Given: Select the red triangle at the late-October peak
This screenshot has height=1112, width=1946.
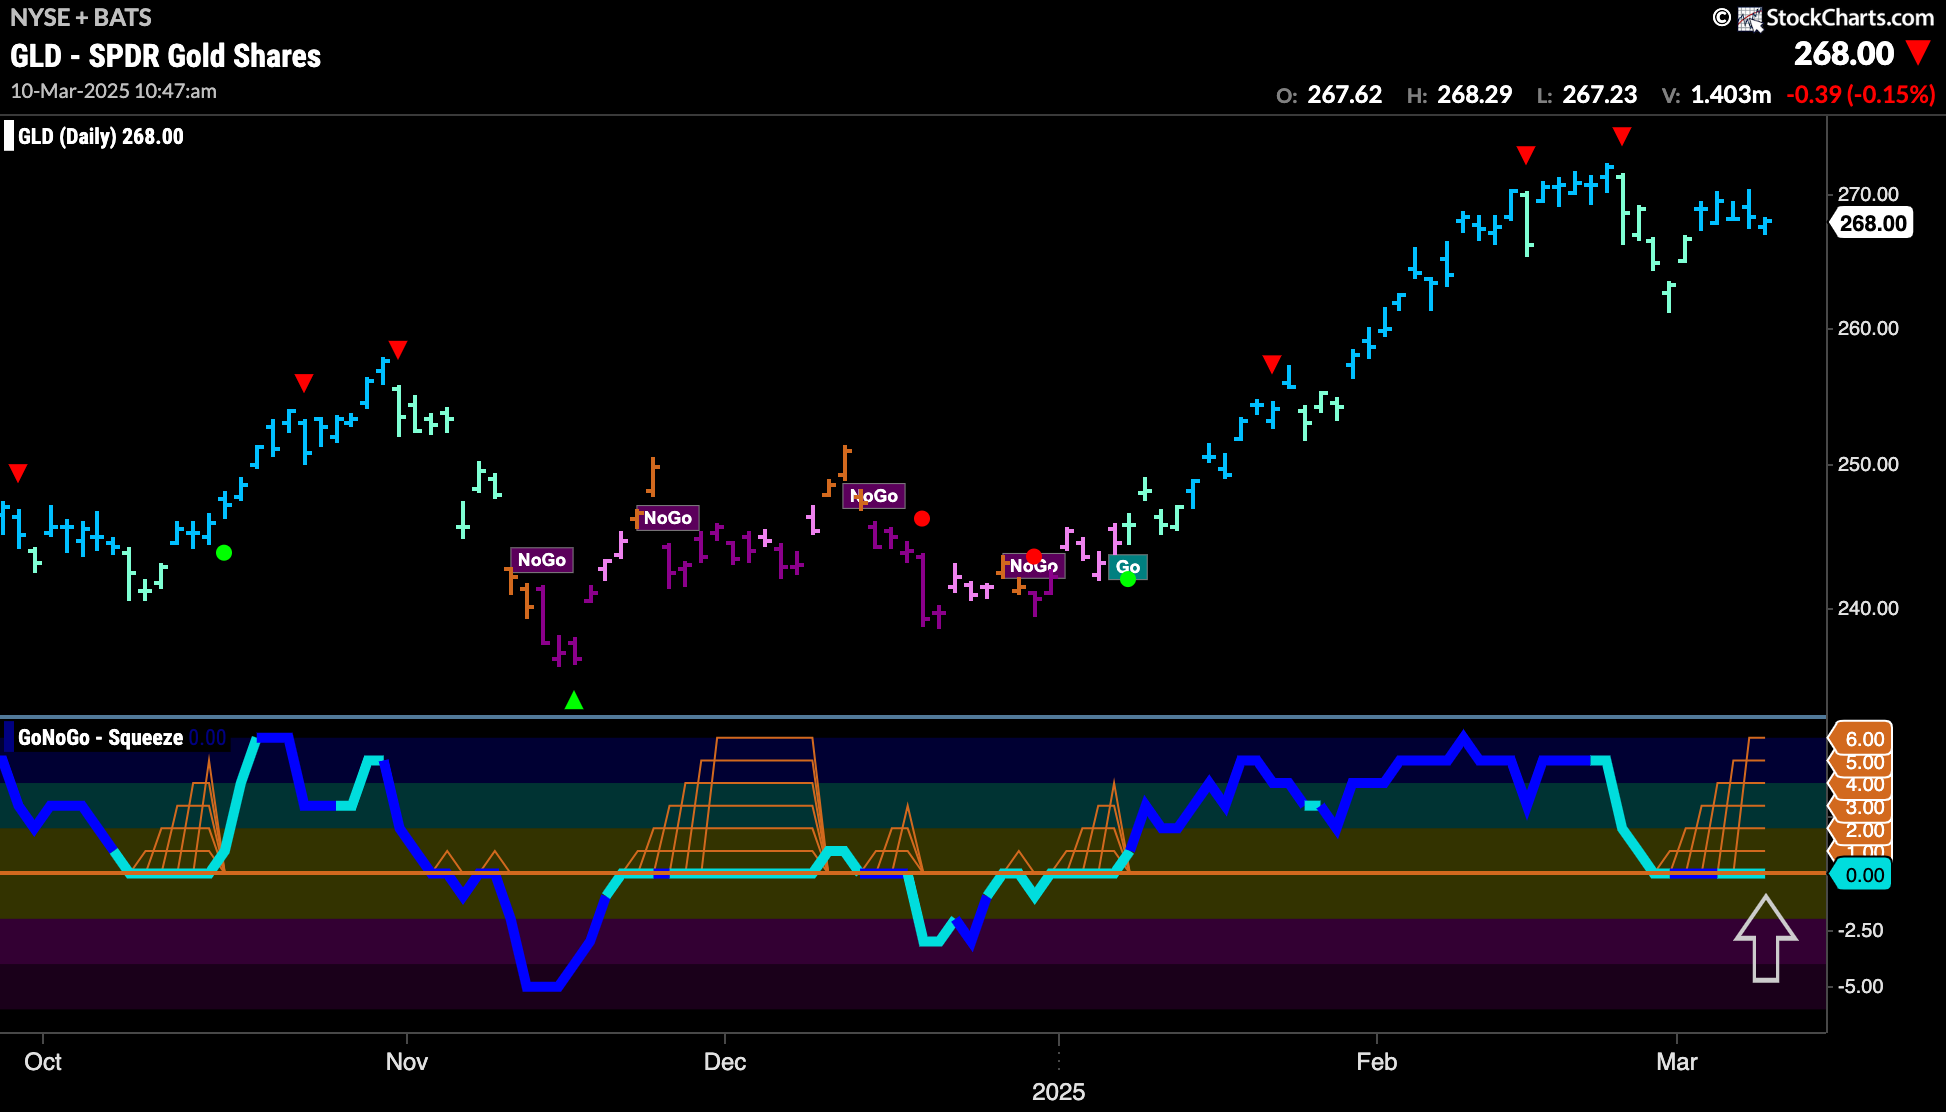Looking at the screenshot, I should coord(397,349).
